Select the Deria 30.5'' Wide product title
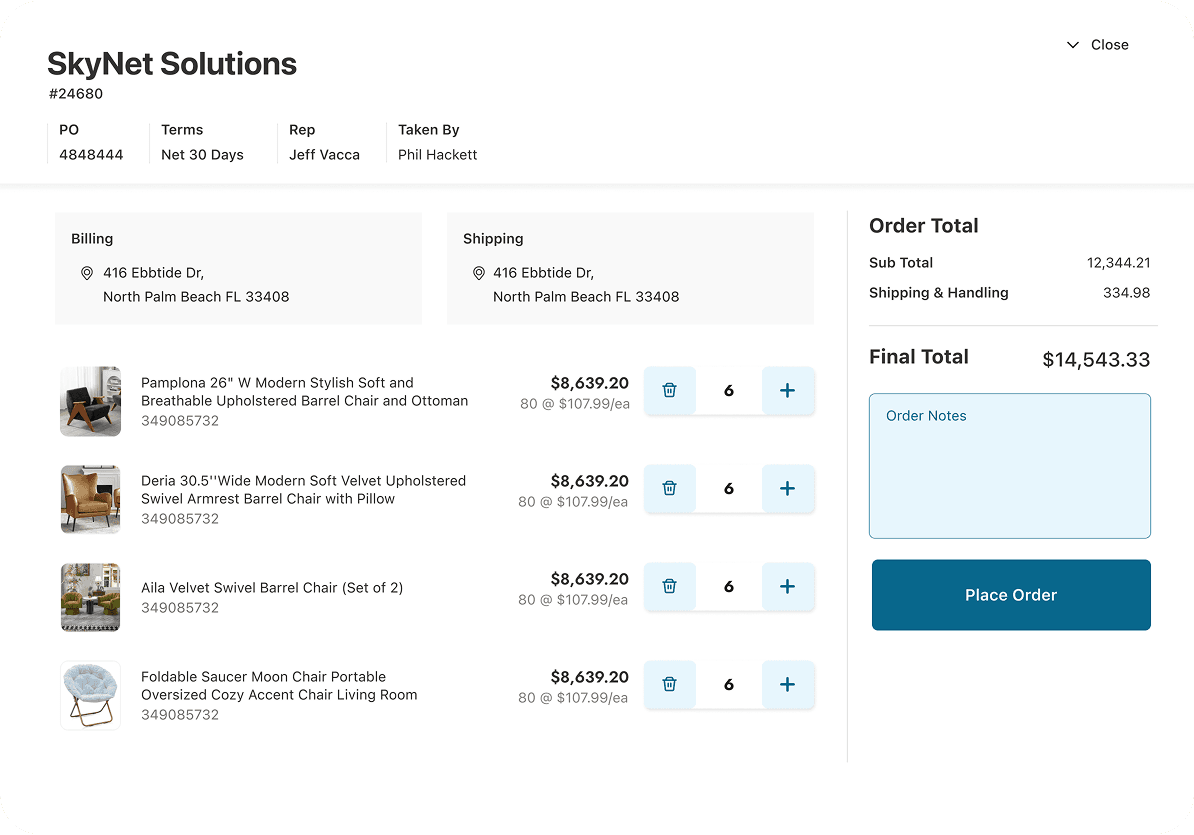Viewport: 1194px width, 835px height. click(303, 490)
